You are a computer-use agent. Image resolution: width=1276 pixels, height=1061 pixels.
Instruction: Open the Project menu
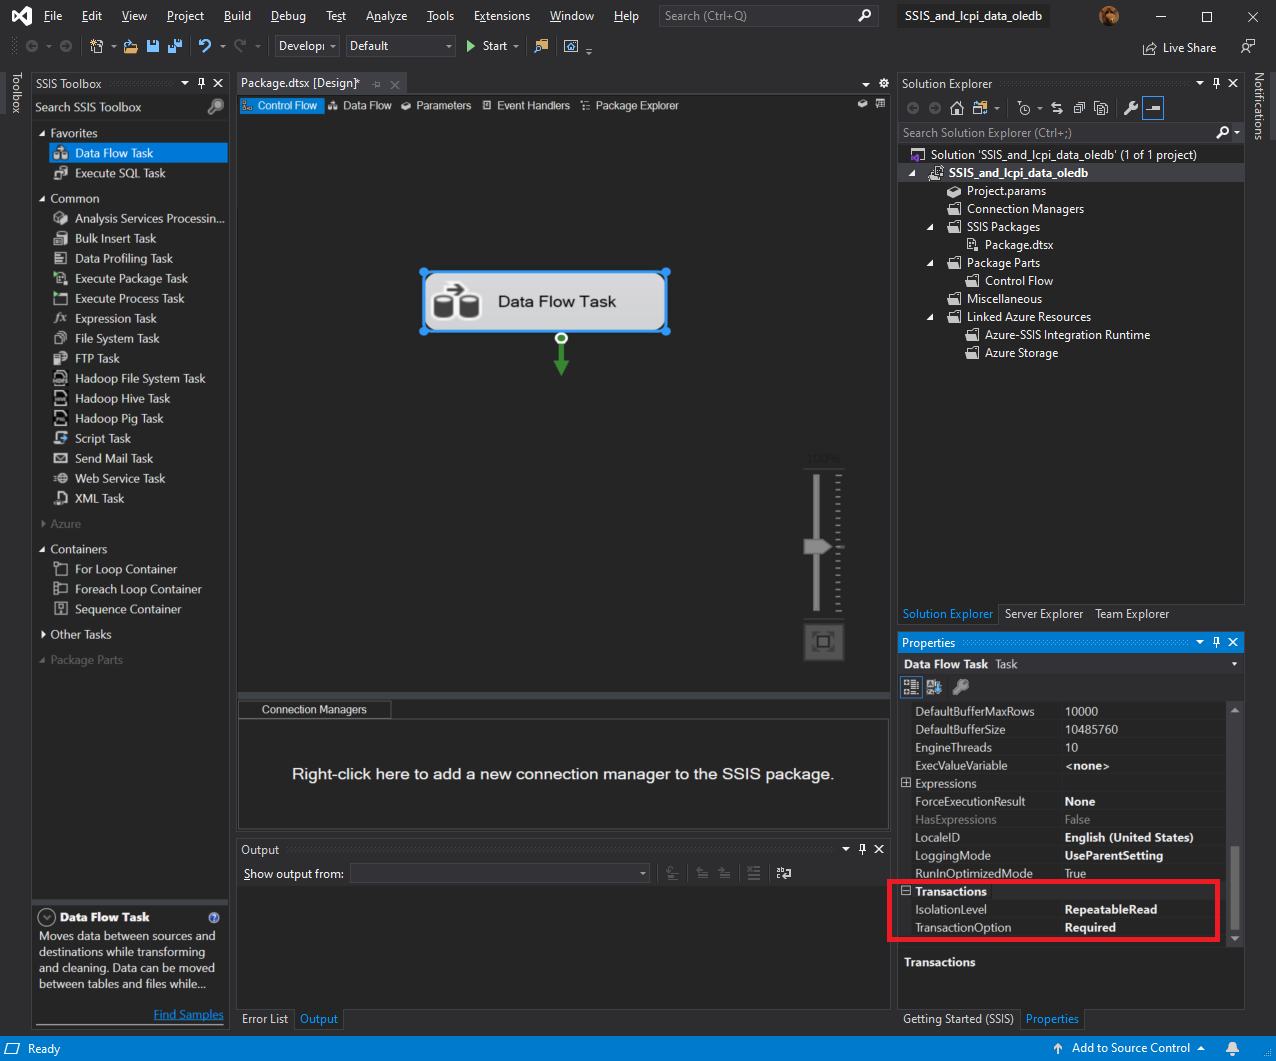tap(185, 16)
